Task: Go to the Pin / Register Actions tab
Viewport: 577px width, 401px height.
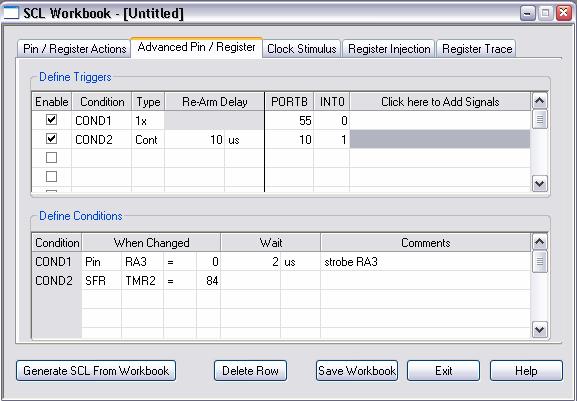Action: [x=74, y=49]
